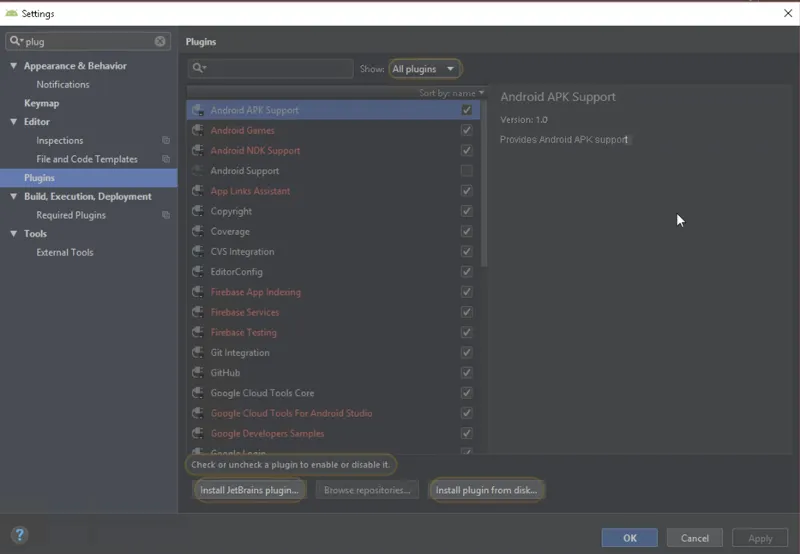This screenshot has width=800, height=554.
Task: Click the project-level icon beside Inspections
Action: point(166,140)
